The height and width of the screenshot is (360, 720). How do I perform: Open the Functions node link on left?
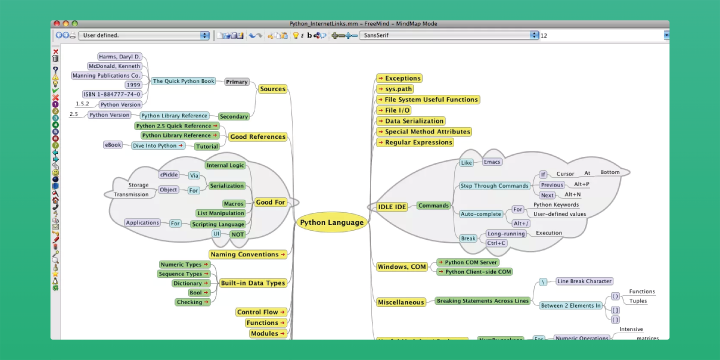tap(266, 323)
